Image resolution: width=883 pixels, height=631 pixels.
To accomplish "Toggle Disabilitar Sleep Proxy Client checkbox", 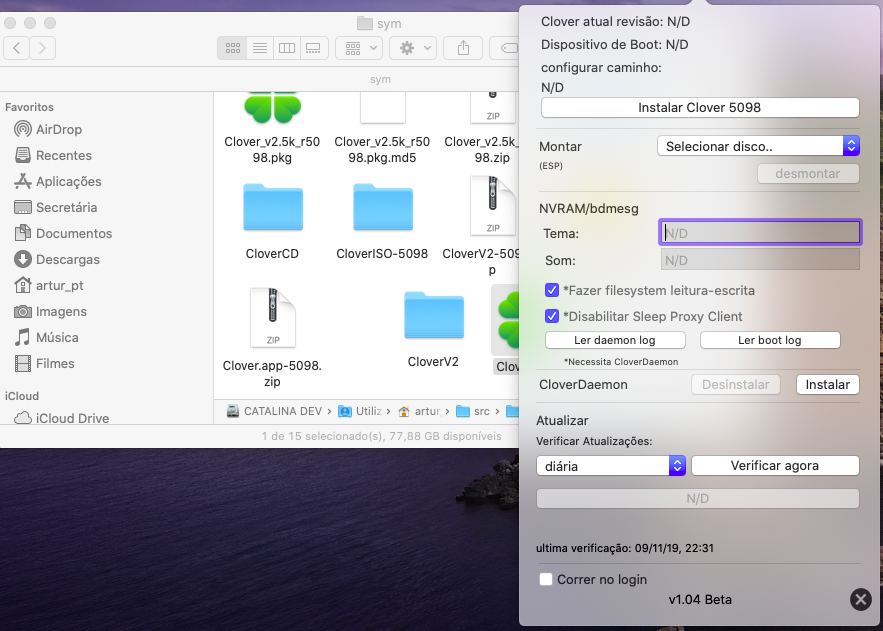I will tap(552, 316).
